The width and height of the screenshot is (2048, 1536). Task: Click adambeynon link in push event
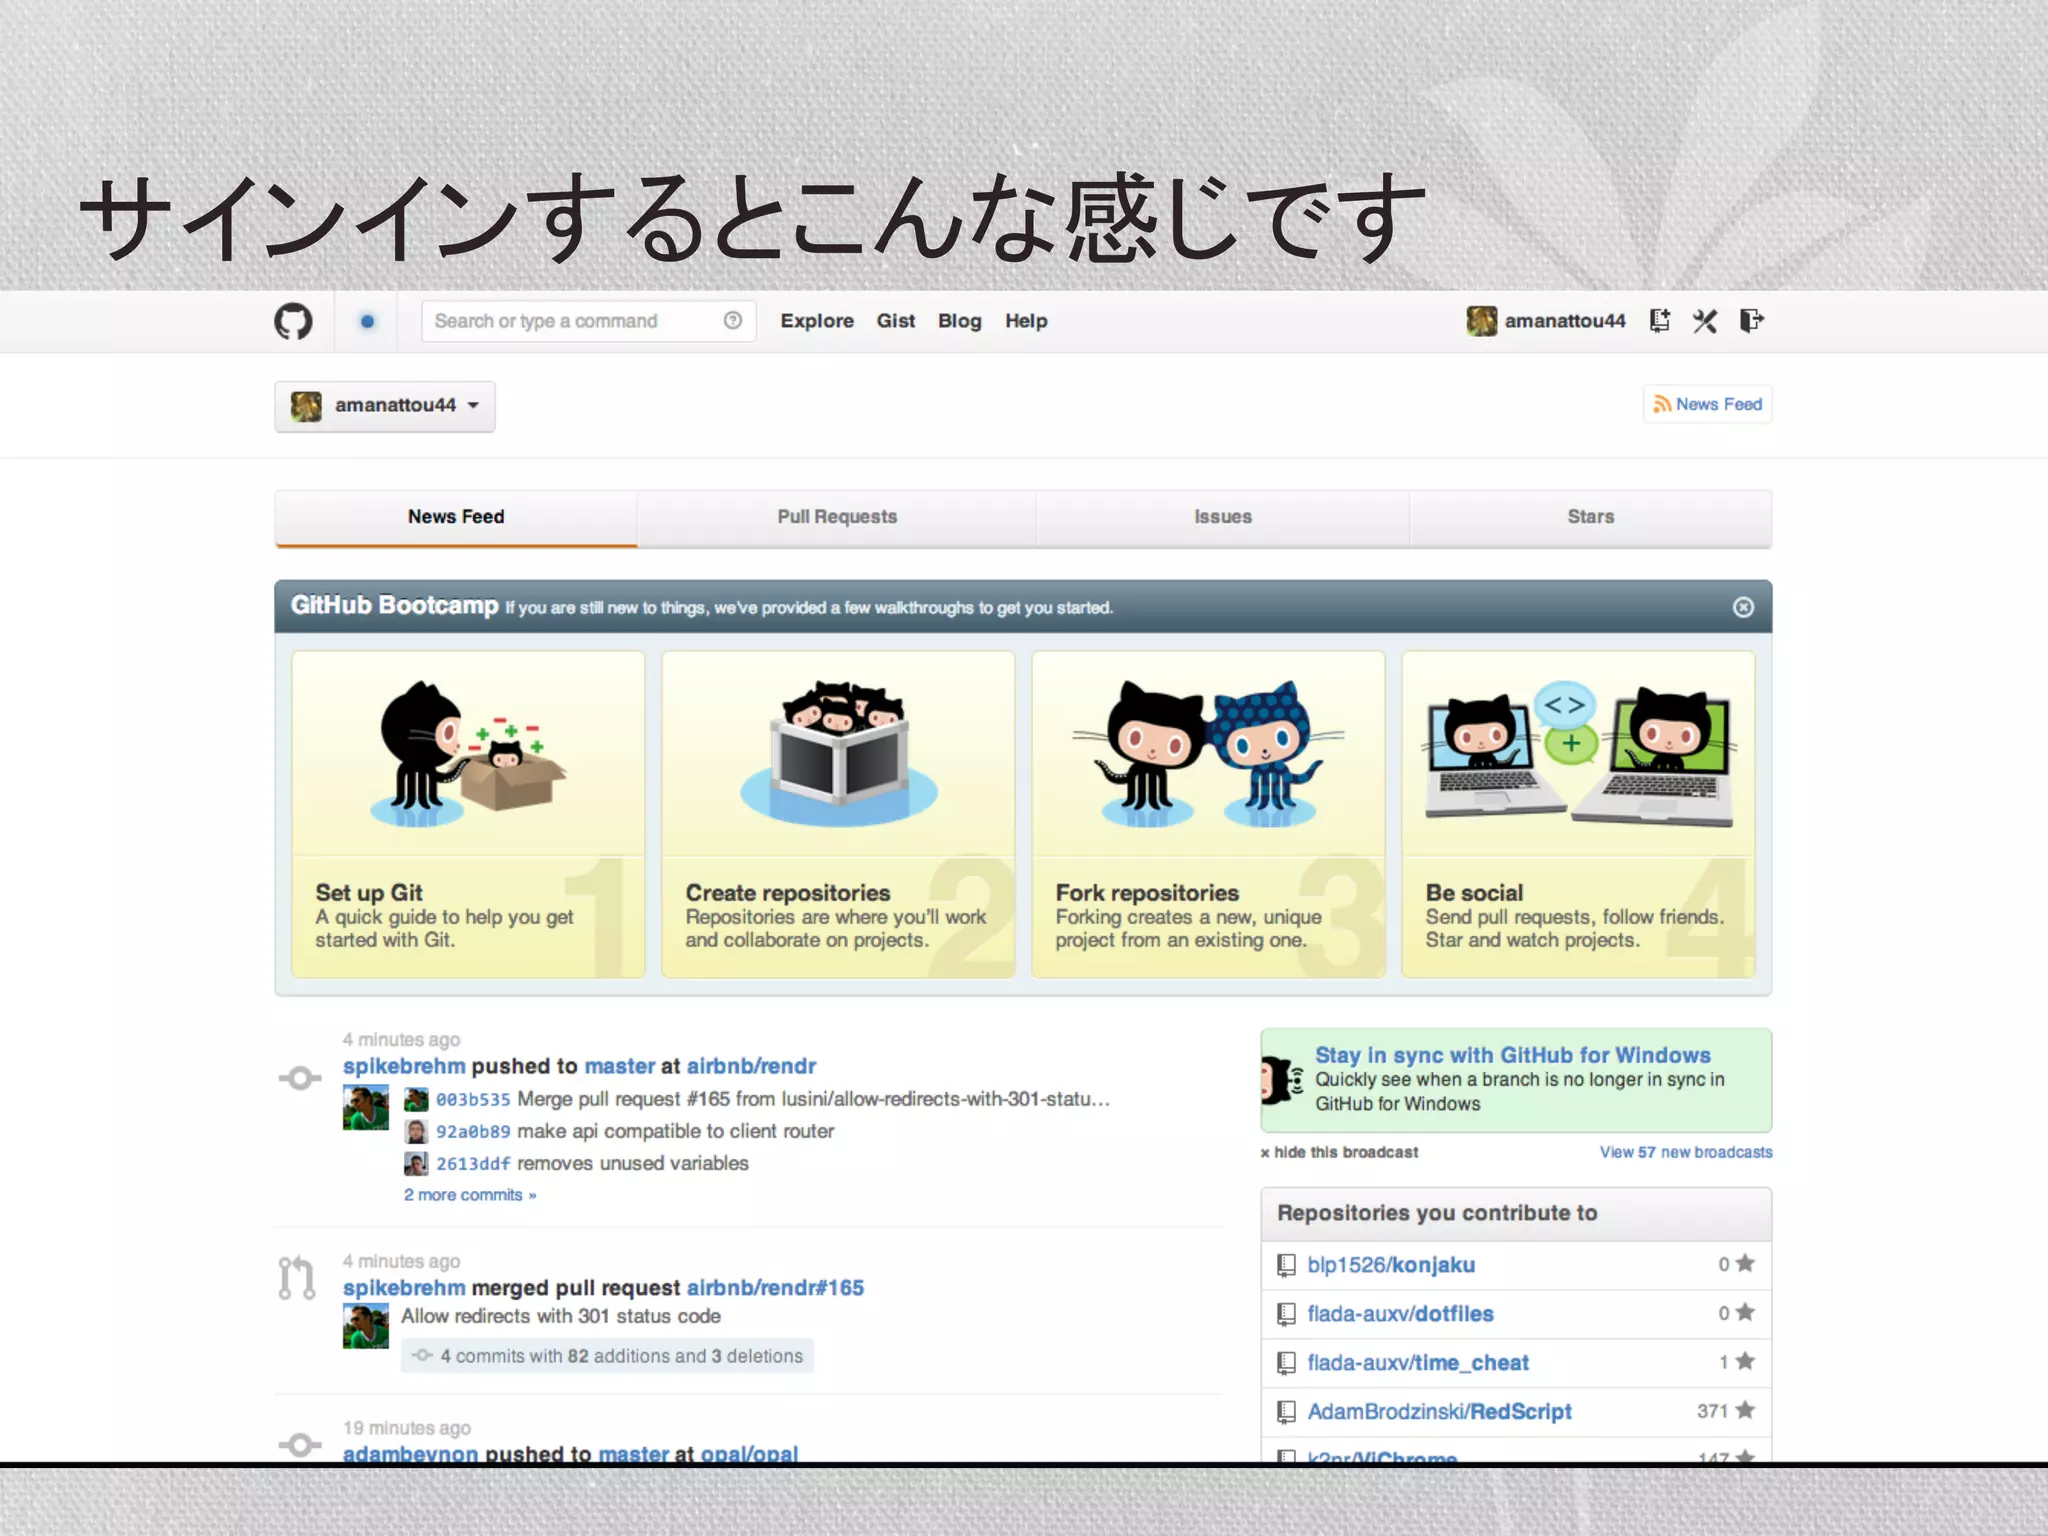click(410, 1453)
